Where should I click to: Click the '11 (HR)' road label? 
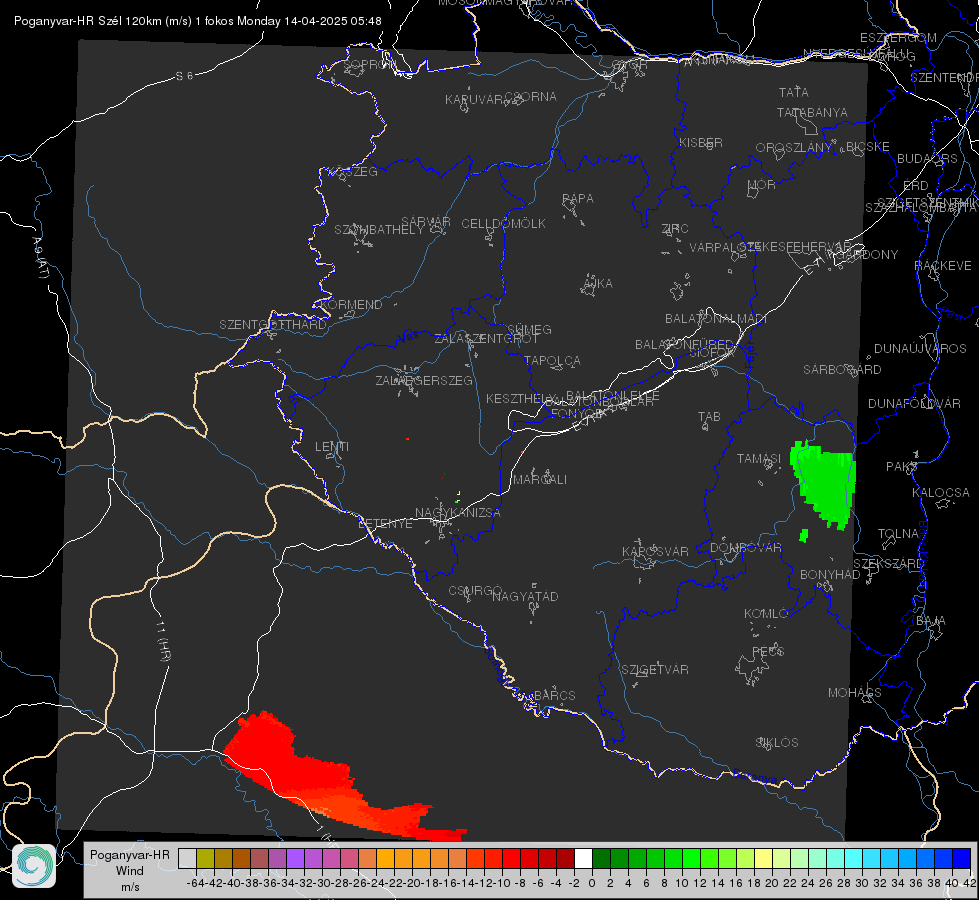tap(163, 641)
